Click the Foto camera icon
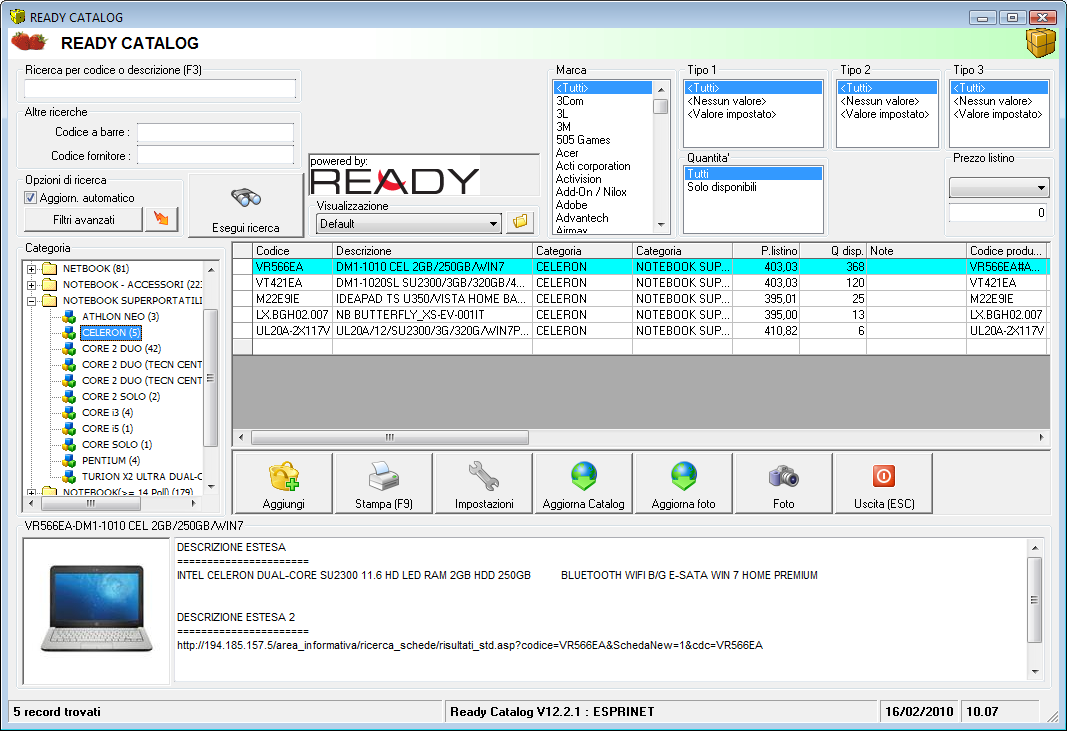This screenshot has width=1067, height=731. point(783,476)
